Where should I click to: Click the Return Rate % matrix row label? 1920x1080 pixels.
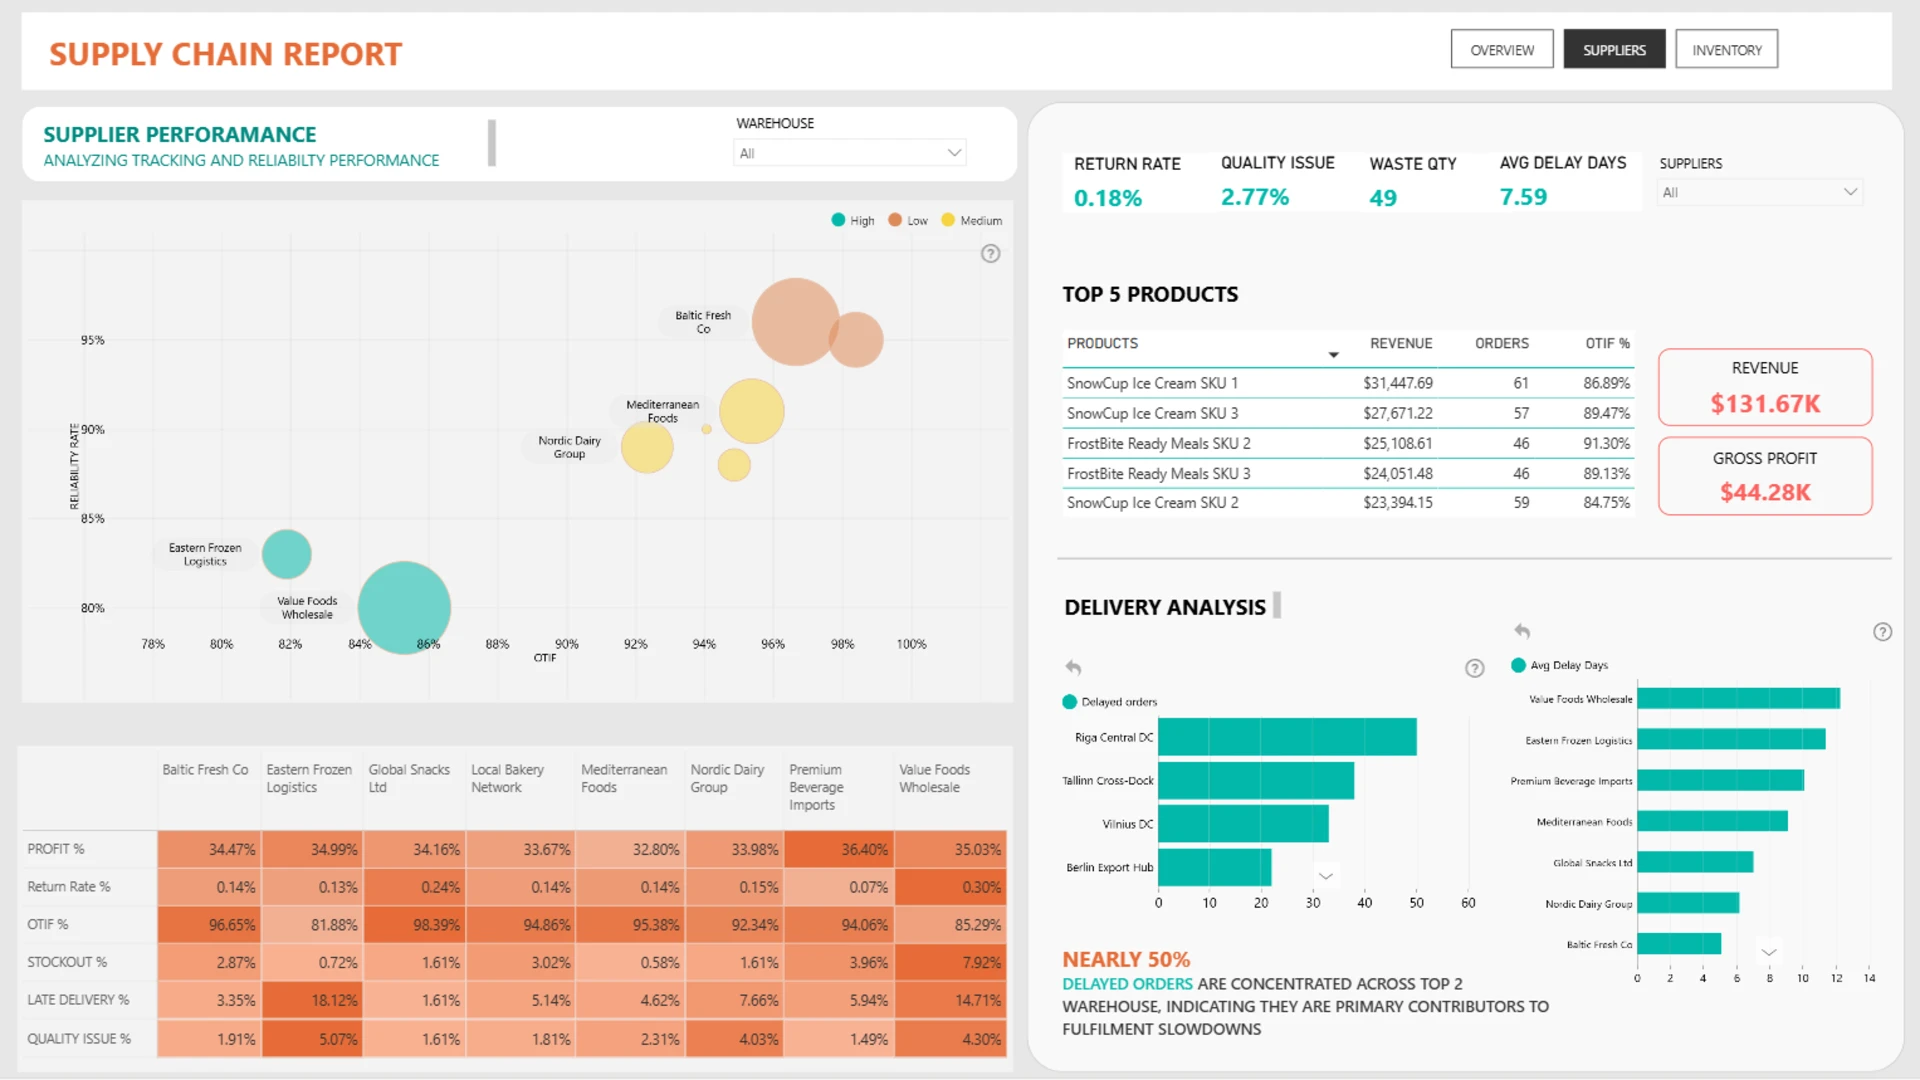pos(68,887)
